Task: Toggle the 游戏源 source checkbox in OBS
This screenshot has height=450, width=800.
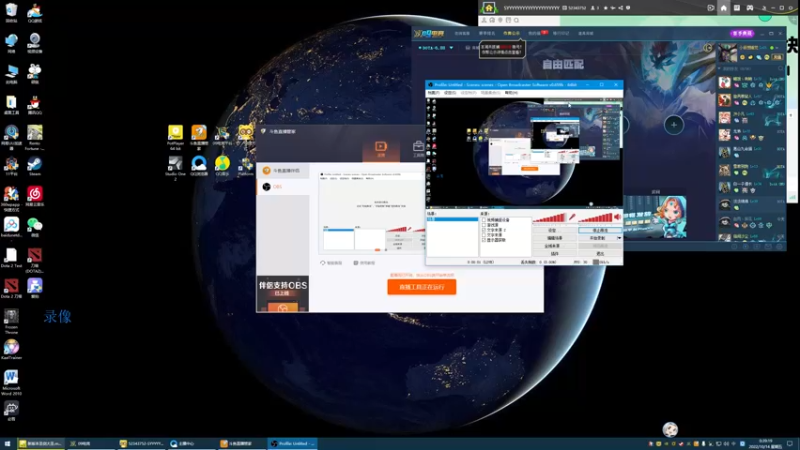Action: coord(484,225)
